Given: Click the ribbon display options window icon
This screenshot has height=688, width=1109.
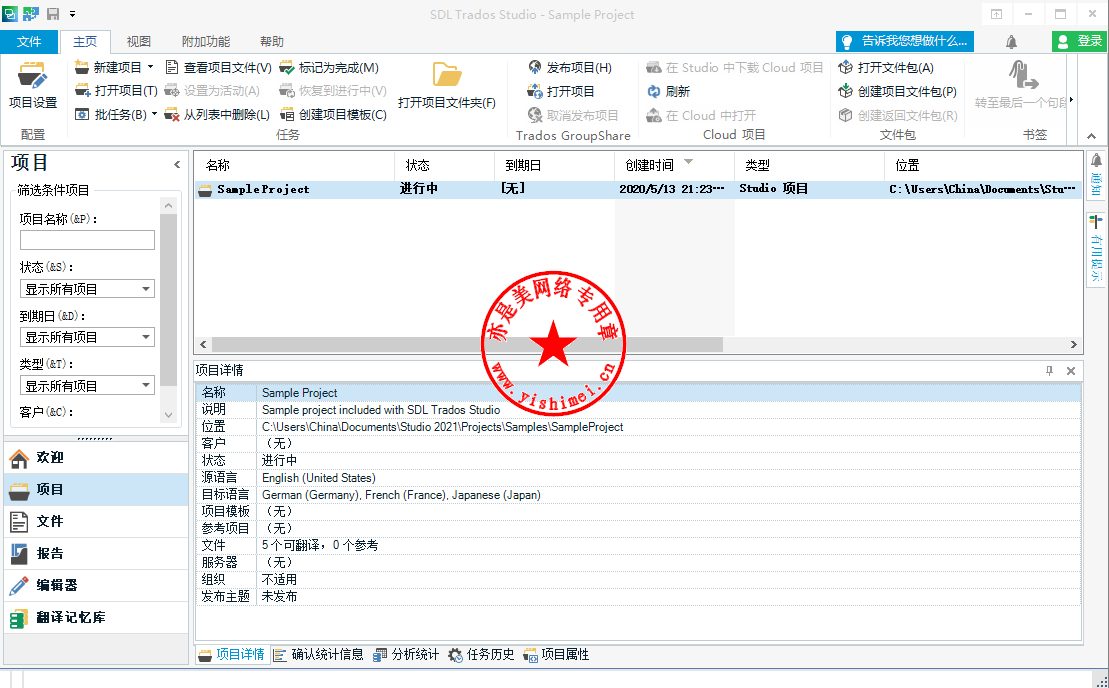Looking at the screenshot, I should (996, 14).
